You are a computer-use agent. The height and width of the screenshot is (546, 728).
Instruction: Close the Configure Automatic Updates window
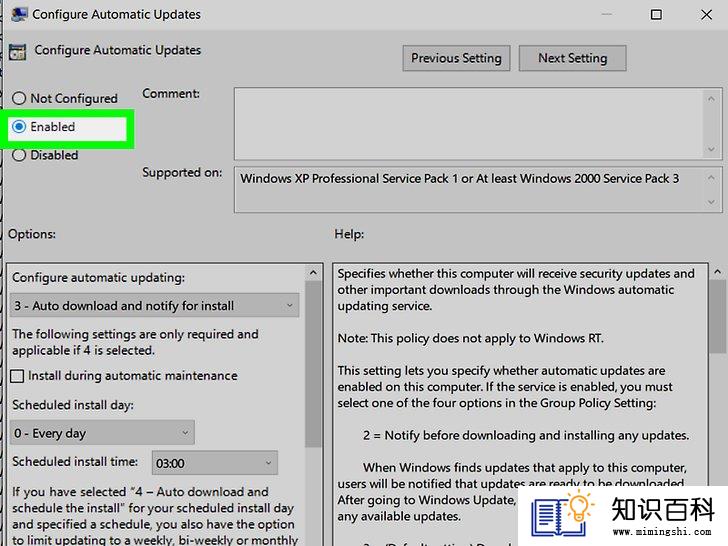tap(706, 15)
